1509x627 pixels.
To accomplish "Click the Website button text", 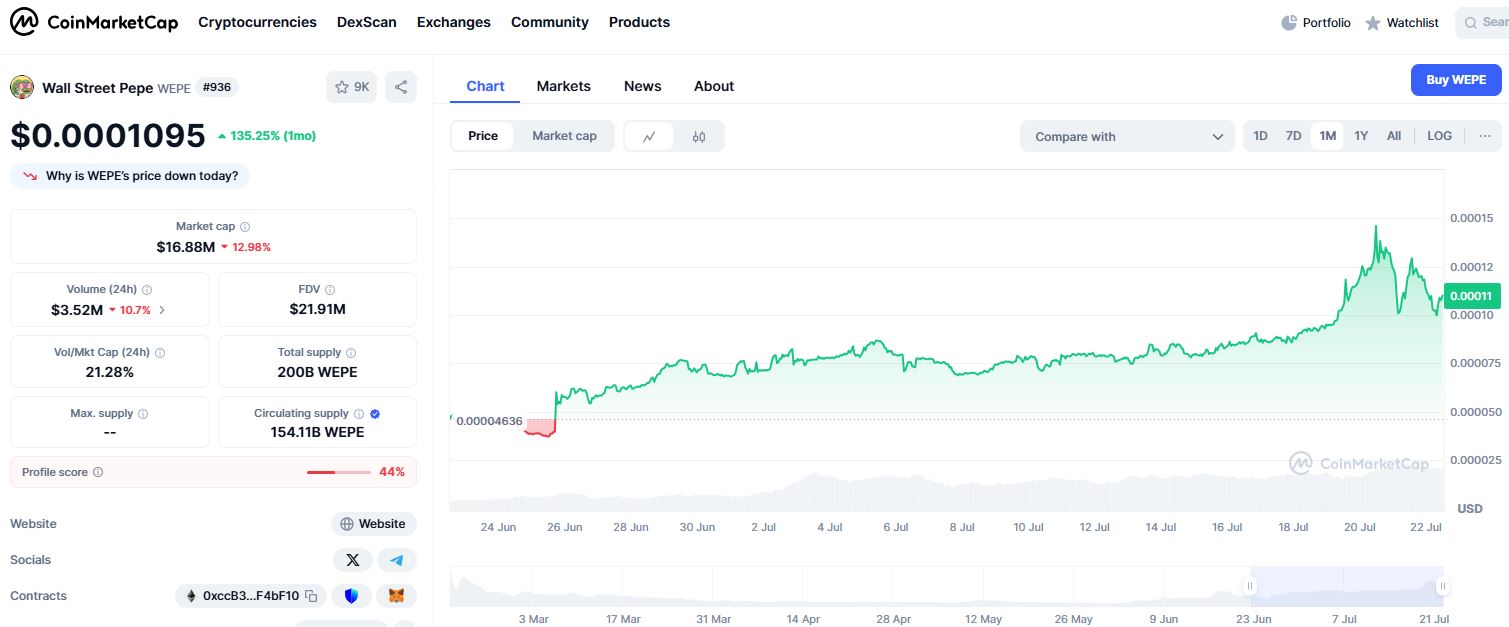I will 382,524.
